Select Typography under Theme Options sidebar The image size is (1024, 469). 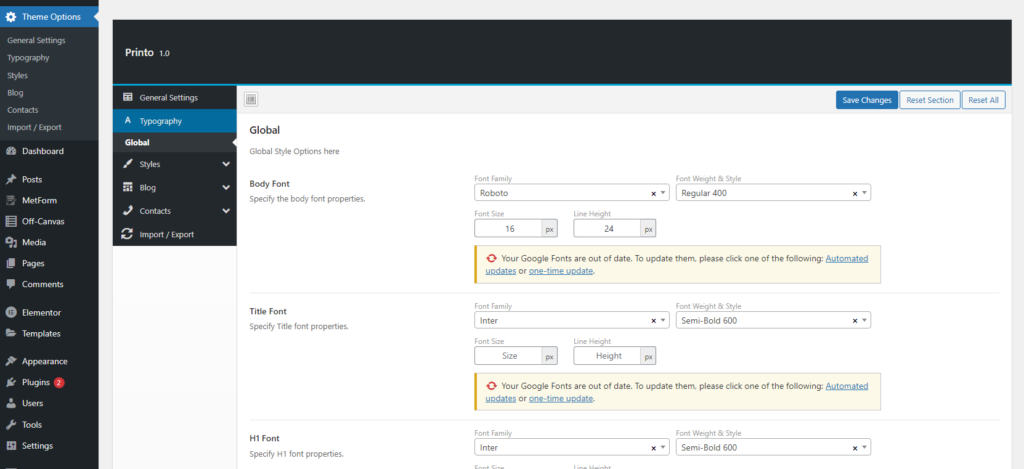point(28,58)
